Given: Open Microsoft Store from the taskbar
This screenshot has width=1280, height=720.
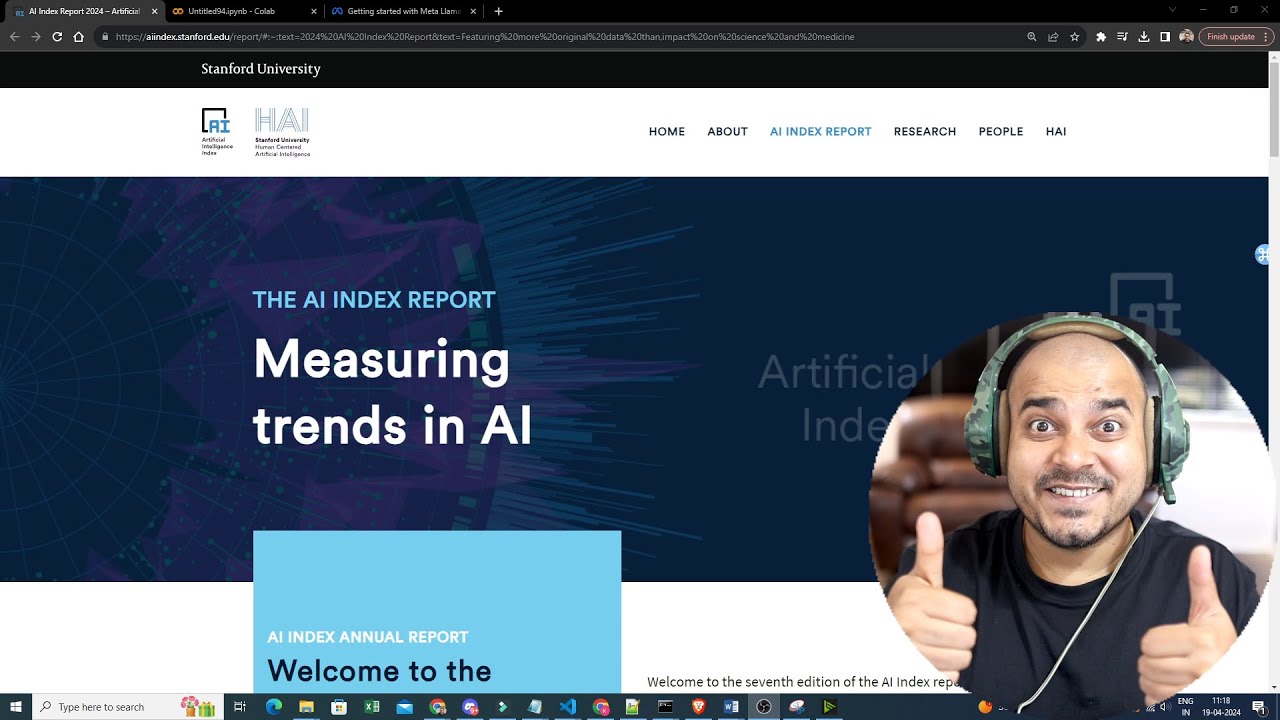Looking at the screenshot, I should [x=339, y=707].
